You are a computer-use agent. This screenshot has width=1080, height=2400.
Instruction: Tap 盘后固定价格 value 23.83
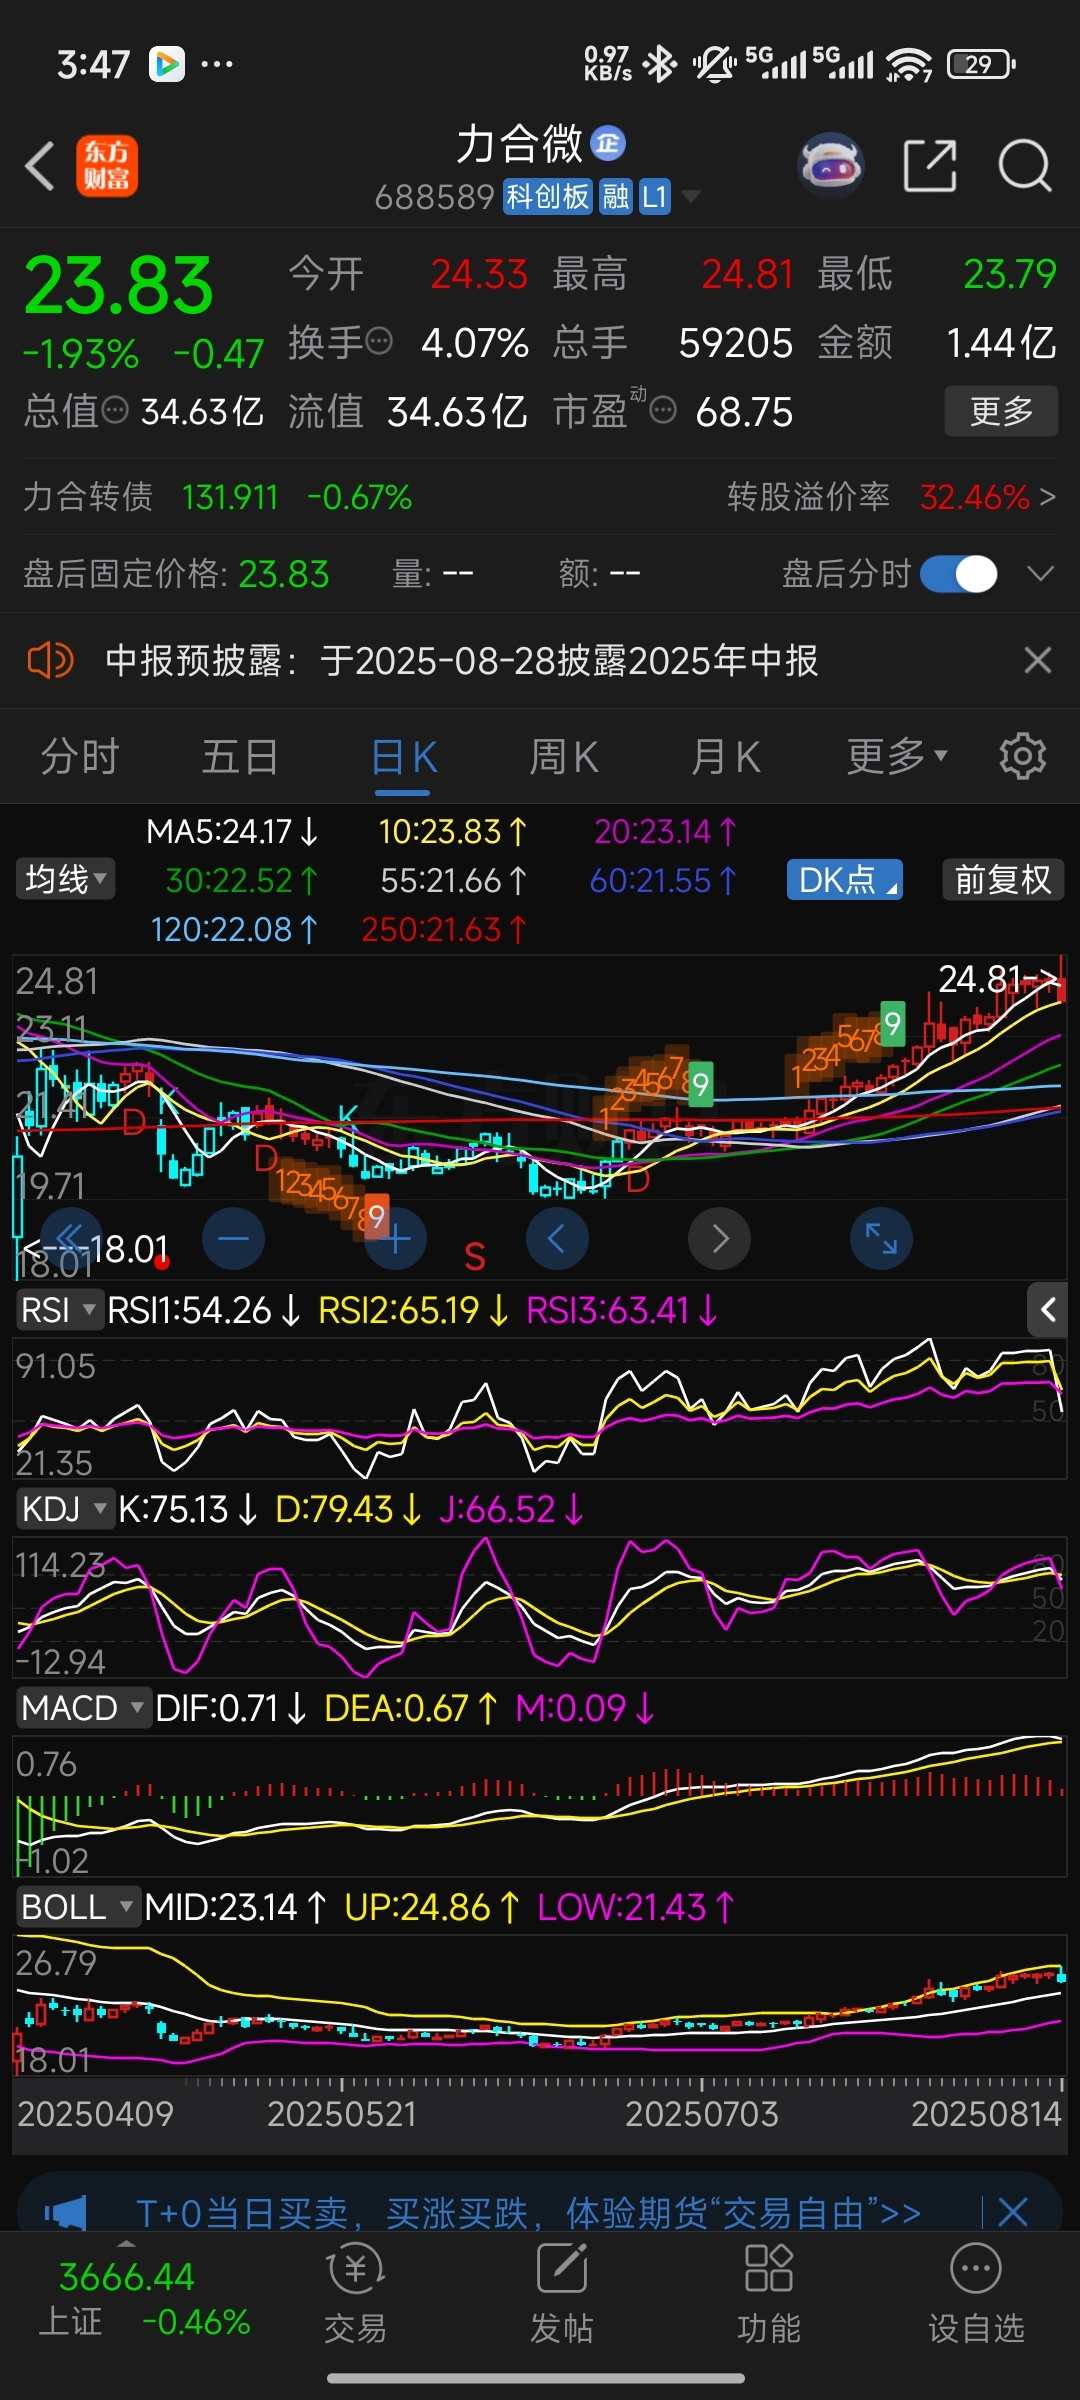pyautogui.click(x=283, y=574)
